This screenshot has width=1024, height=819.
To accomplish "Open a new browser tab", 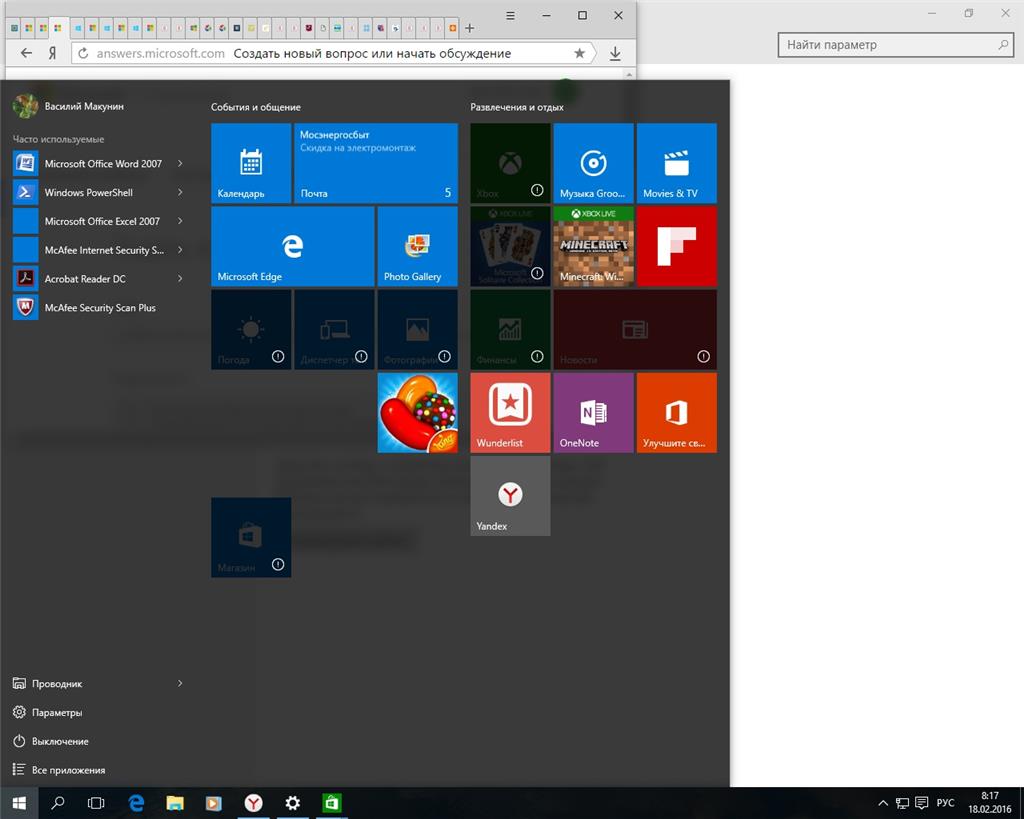I will tap(470, 28).
